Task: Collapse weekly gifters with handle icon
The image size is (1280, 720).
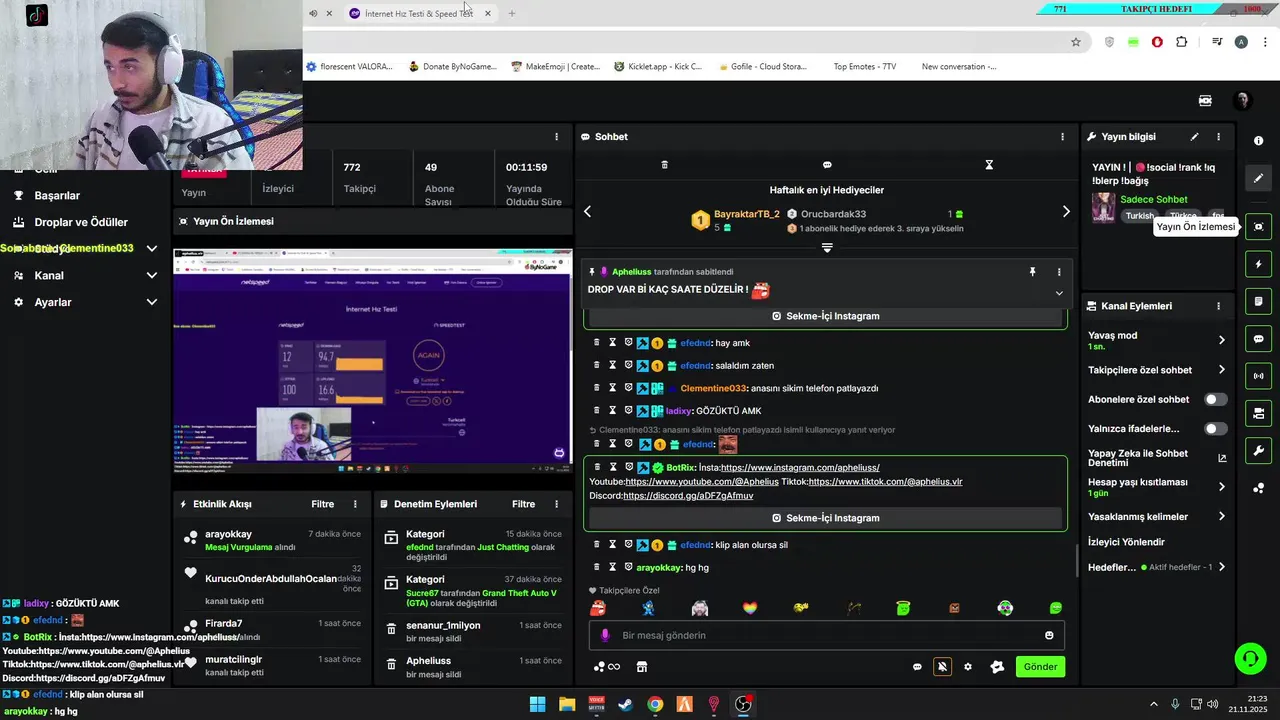Action: pyautogui.click(x=827, y=247)
